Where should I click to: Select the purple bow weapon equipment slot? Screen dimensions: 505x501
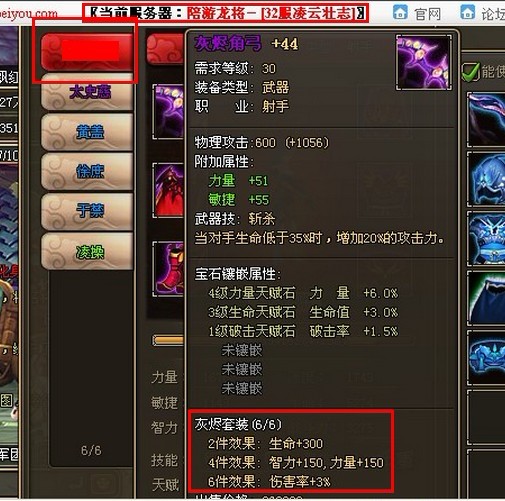(169, 111)
